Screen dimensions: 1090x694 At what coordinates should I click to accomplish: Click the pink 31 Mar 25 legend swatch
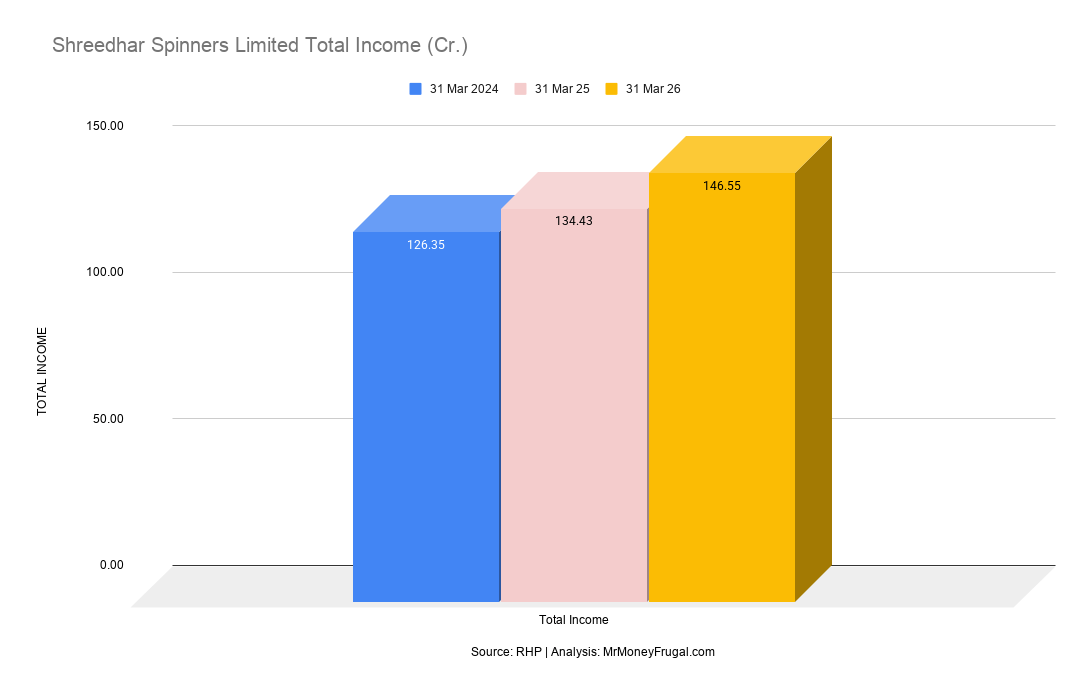[x=521, y=89]
